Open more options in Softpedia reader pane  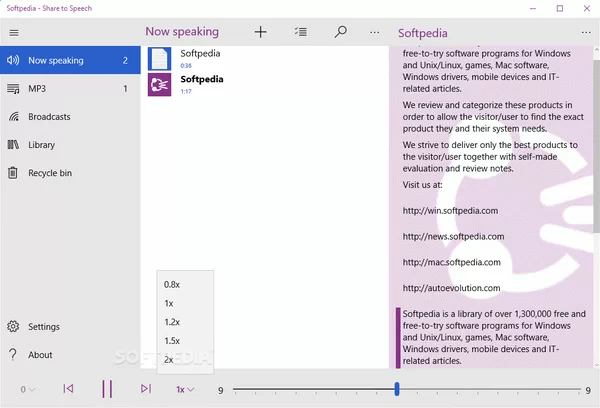click(586, 33)
